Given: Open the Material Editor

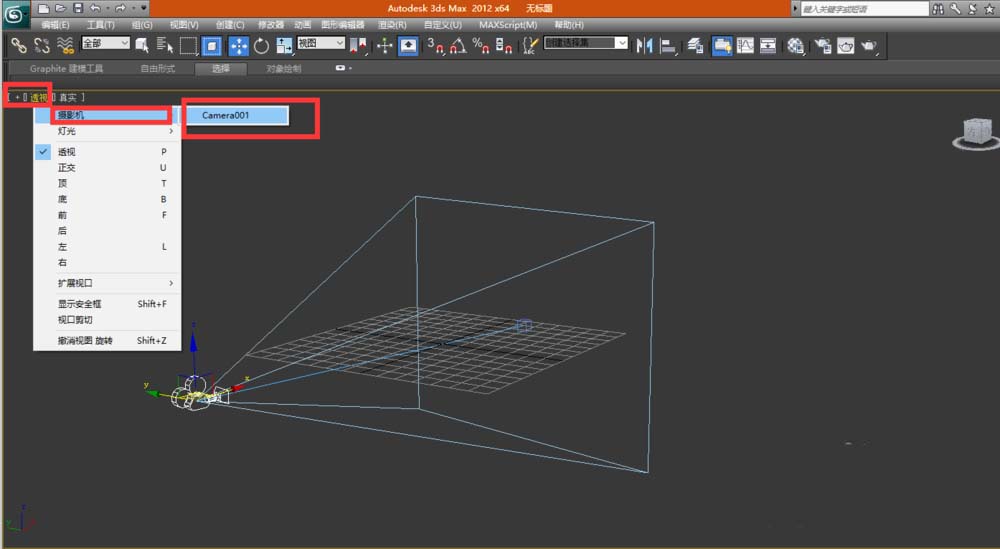Looking at the screenshot, I should click(x=795, y=45).
